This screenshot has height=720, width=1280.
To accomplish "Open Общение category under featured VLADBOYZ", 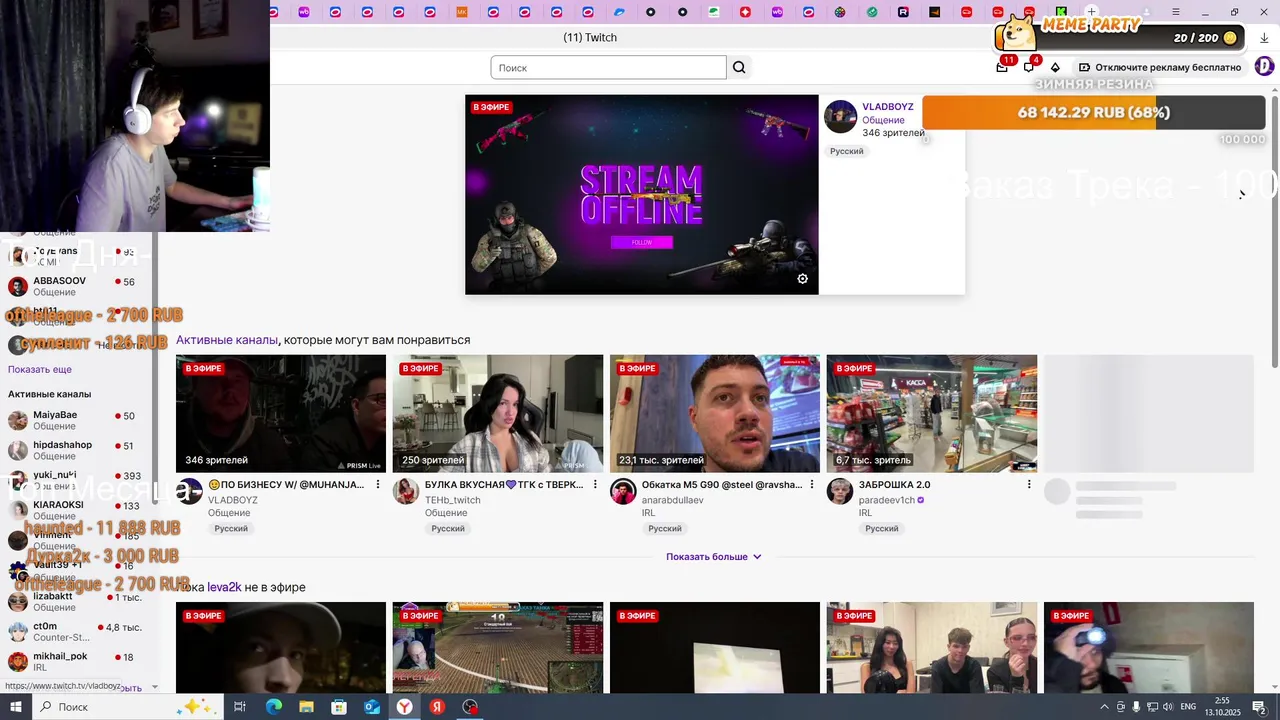I will (883, 120).
